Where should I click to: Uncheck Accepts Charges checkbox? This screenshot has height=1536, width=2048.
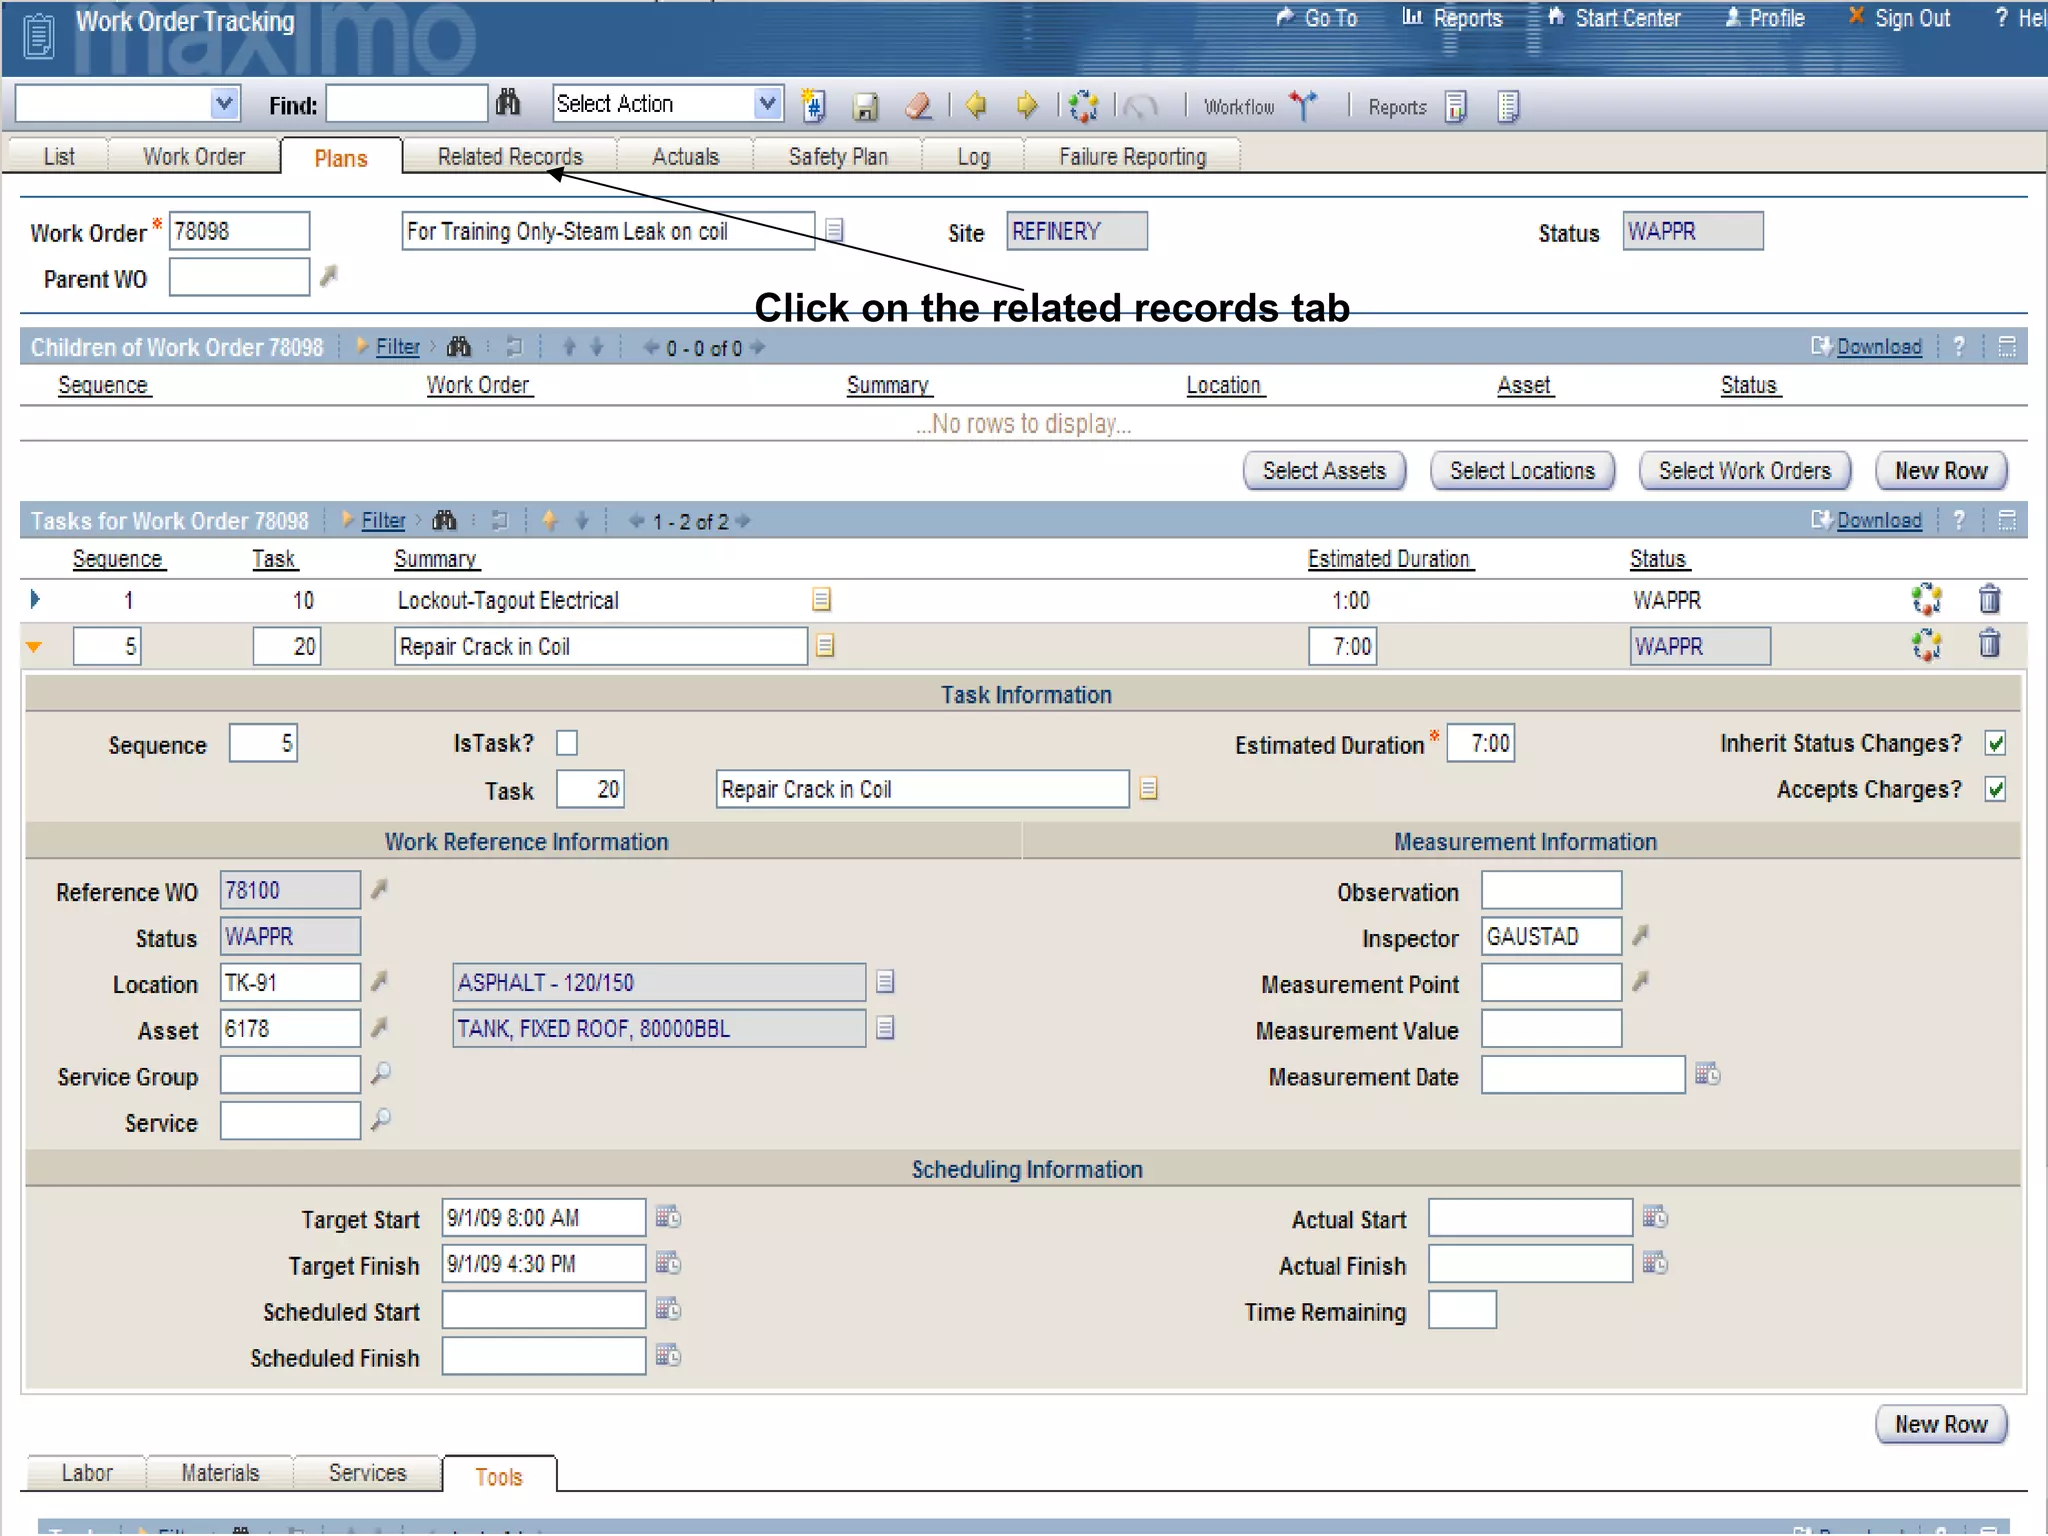pos(1996,789)
